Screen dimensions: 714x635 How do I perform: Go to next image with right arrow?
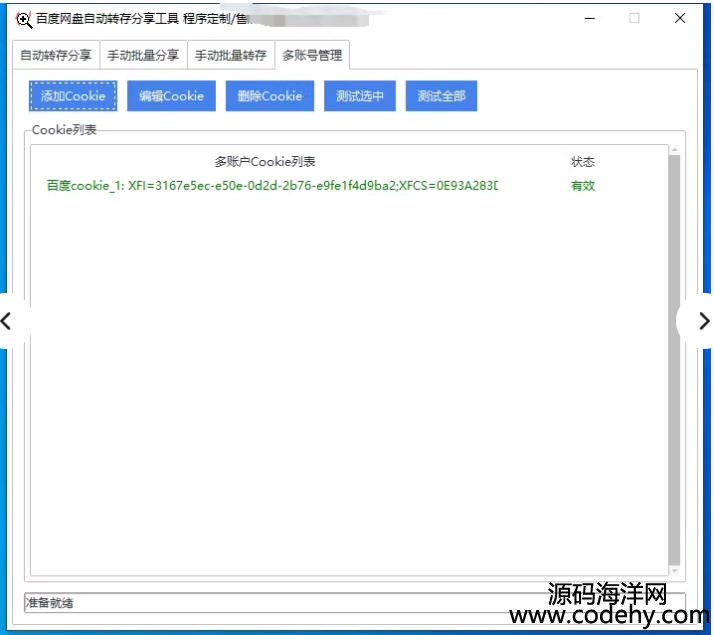(702, 321)
